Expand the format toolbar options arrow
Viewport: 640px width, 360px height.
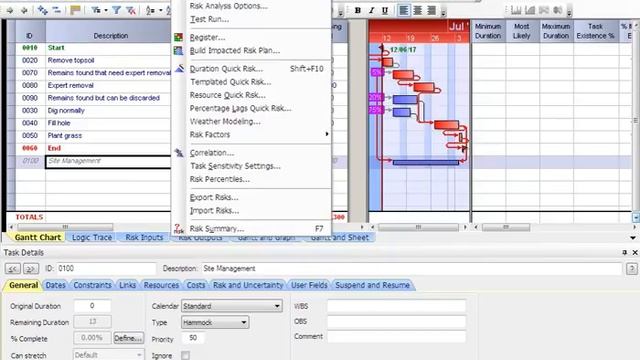click(x=443, y=11)
